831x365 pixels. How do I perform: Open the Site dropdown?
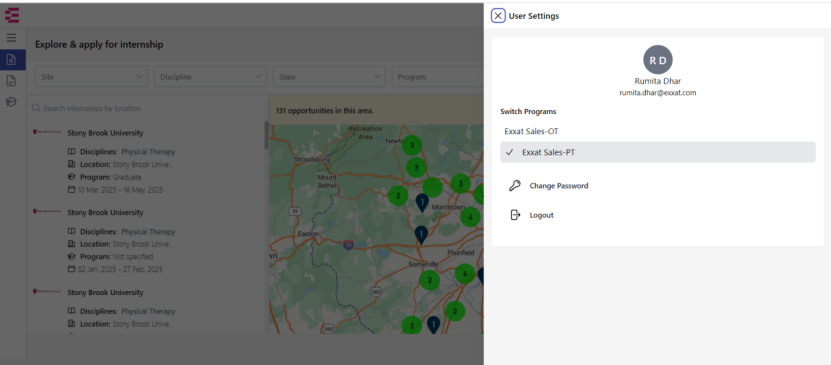[91, 77]
